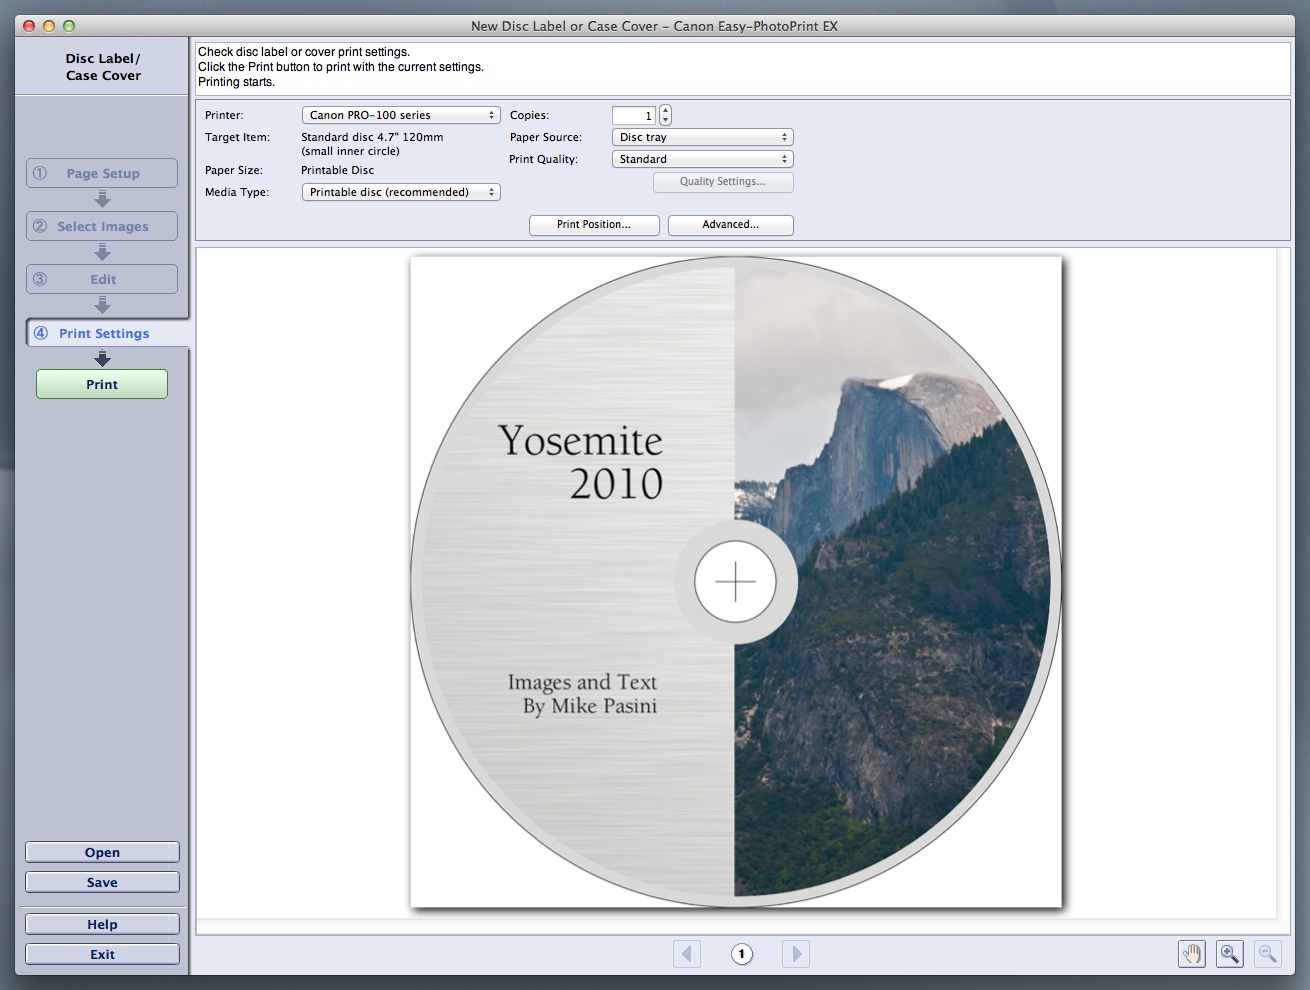Expand the Media Type dropdown
The height and width of the screenshot is (990, 1310).
(400, 192)
